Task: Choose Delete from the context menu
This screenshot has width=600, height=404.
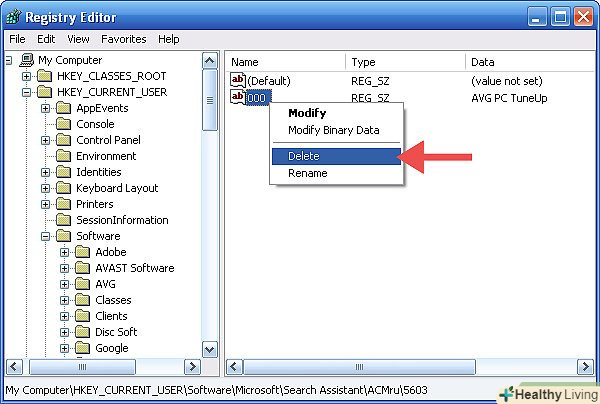Action: pyautogui.click(x=336, y=156)
